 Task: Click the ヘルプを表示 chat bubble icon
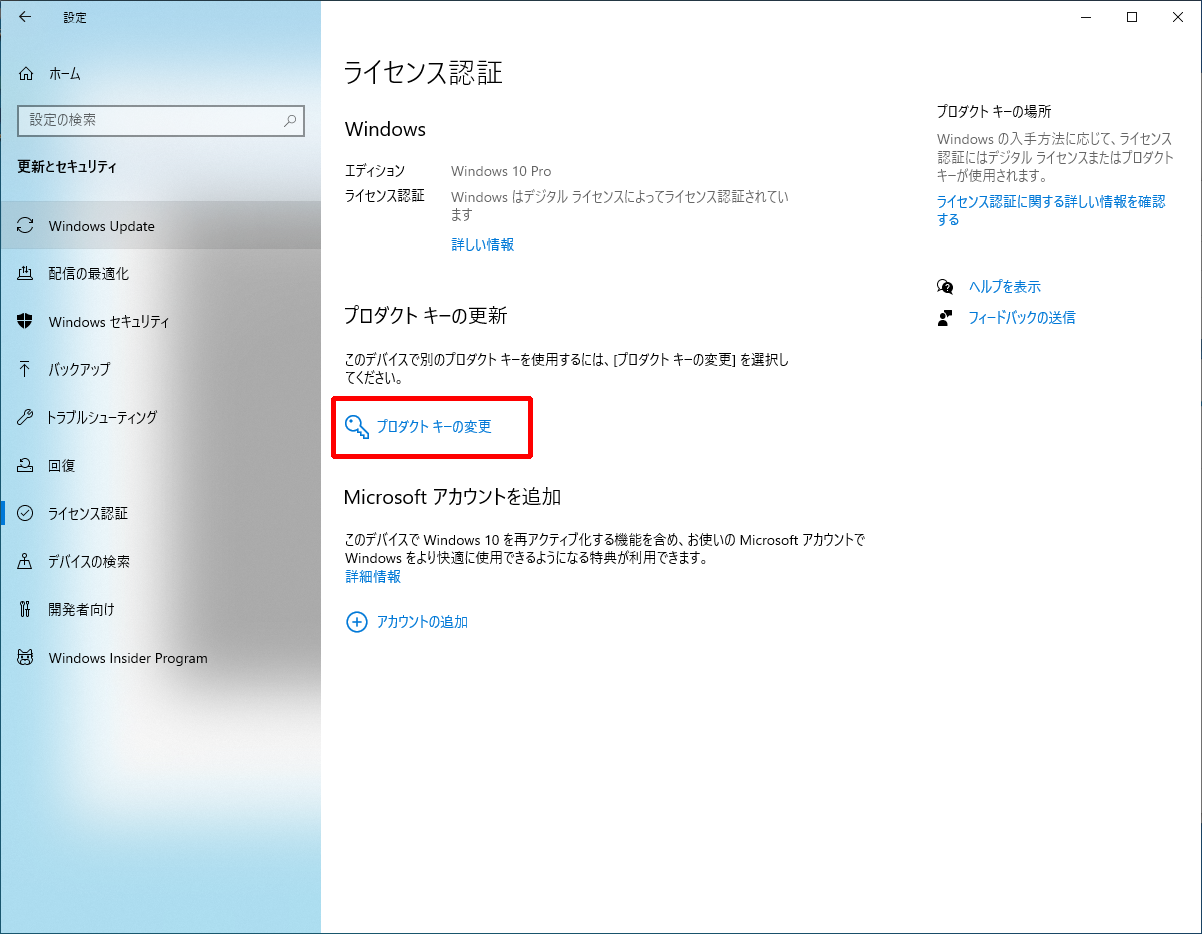click(945, 287)
